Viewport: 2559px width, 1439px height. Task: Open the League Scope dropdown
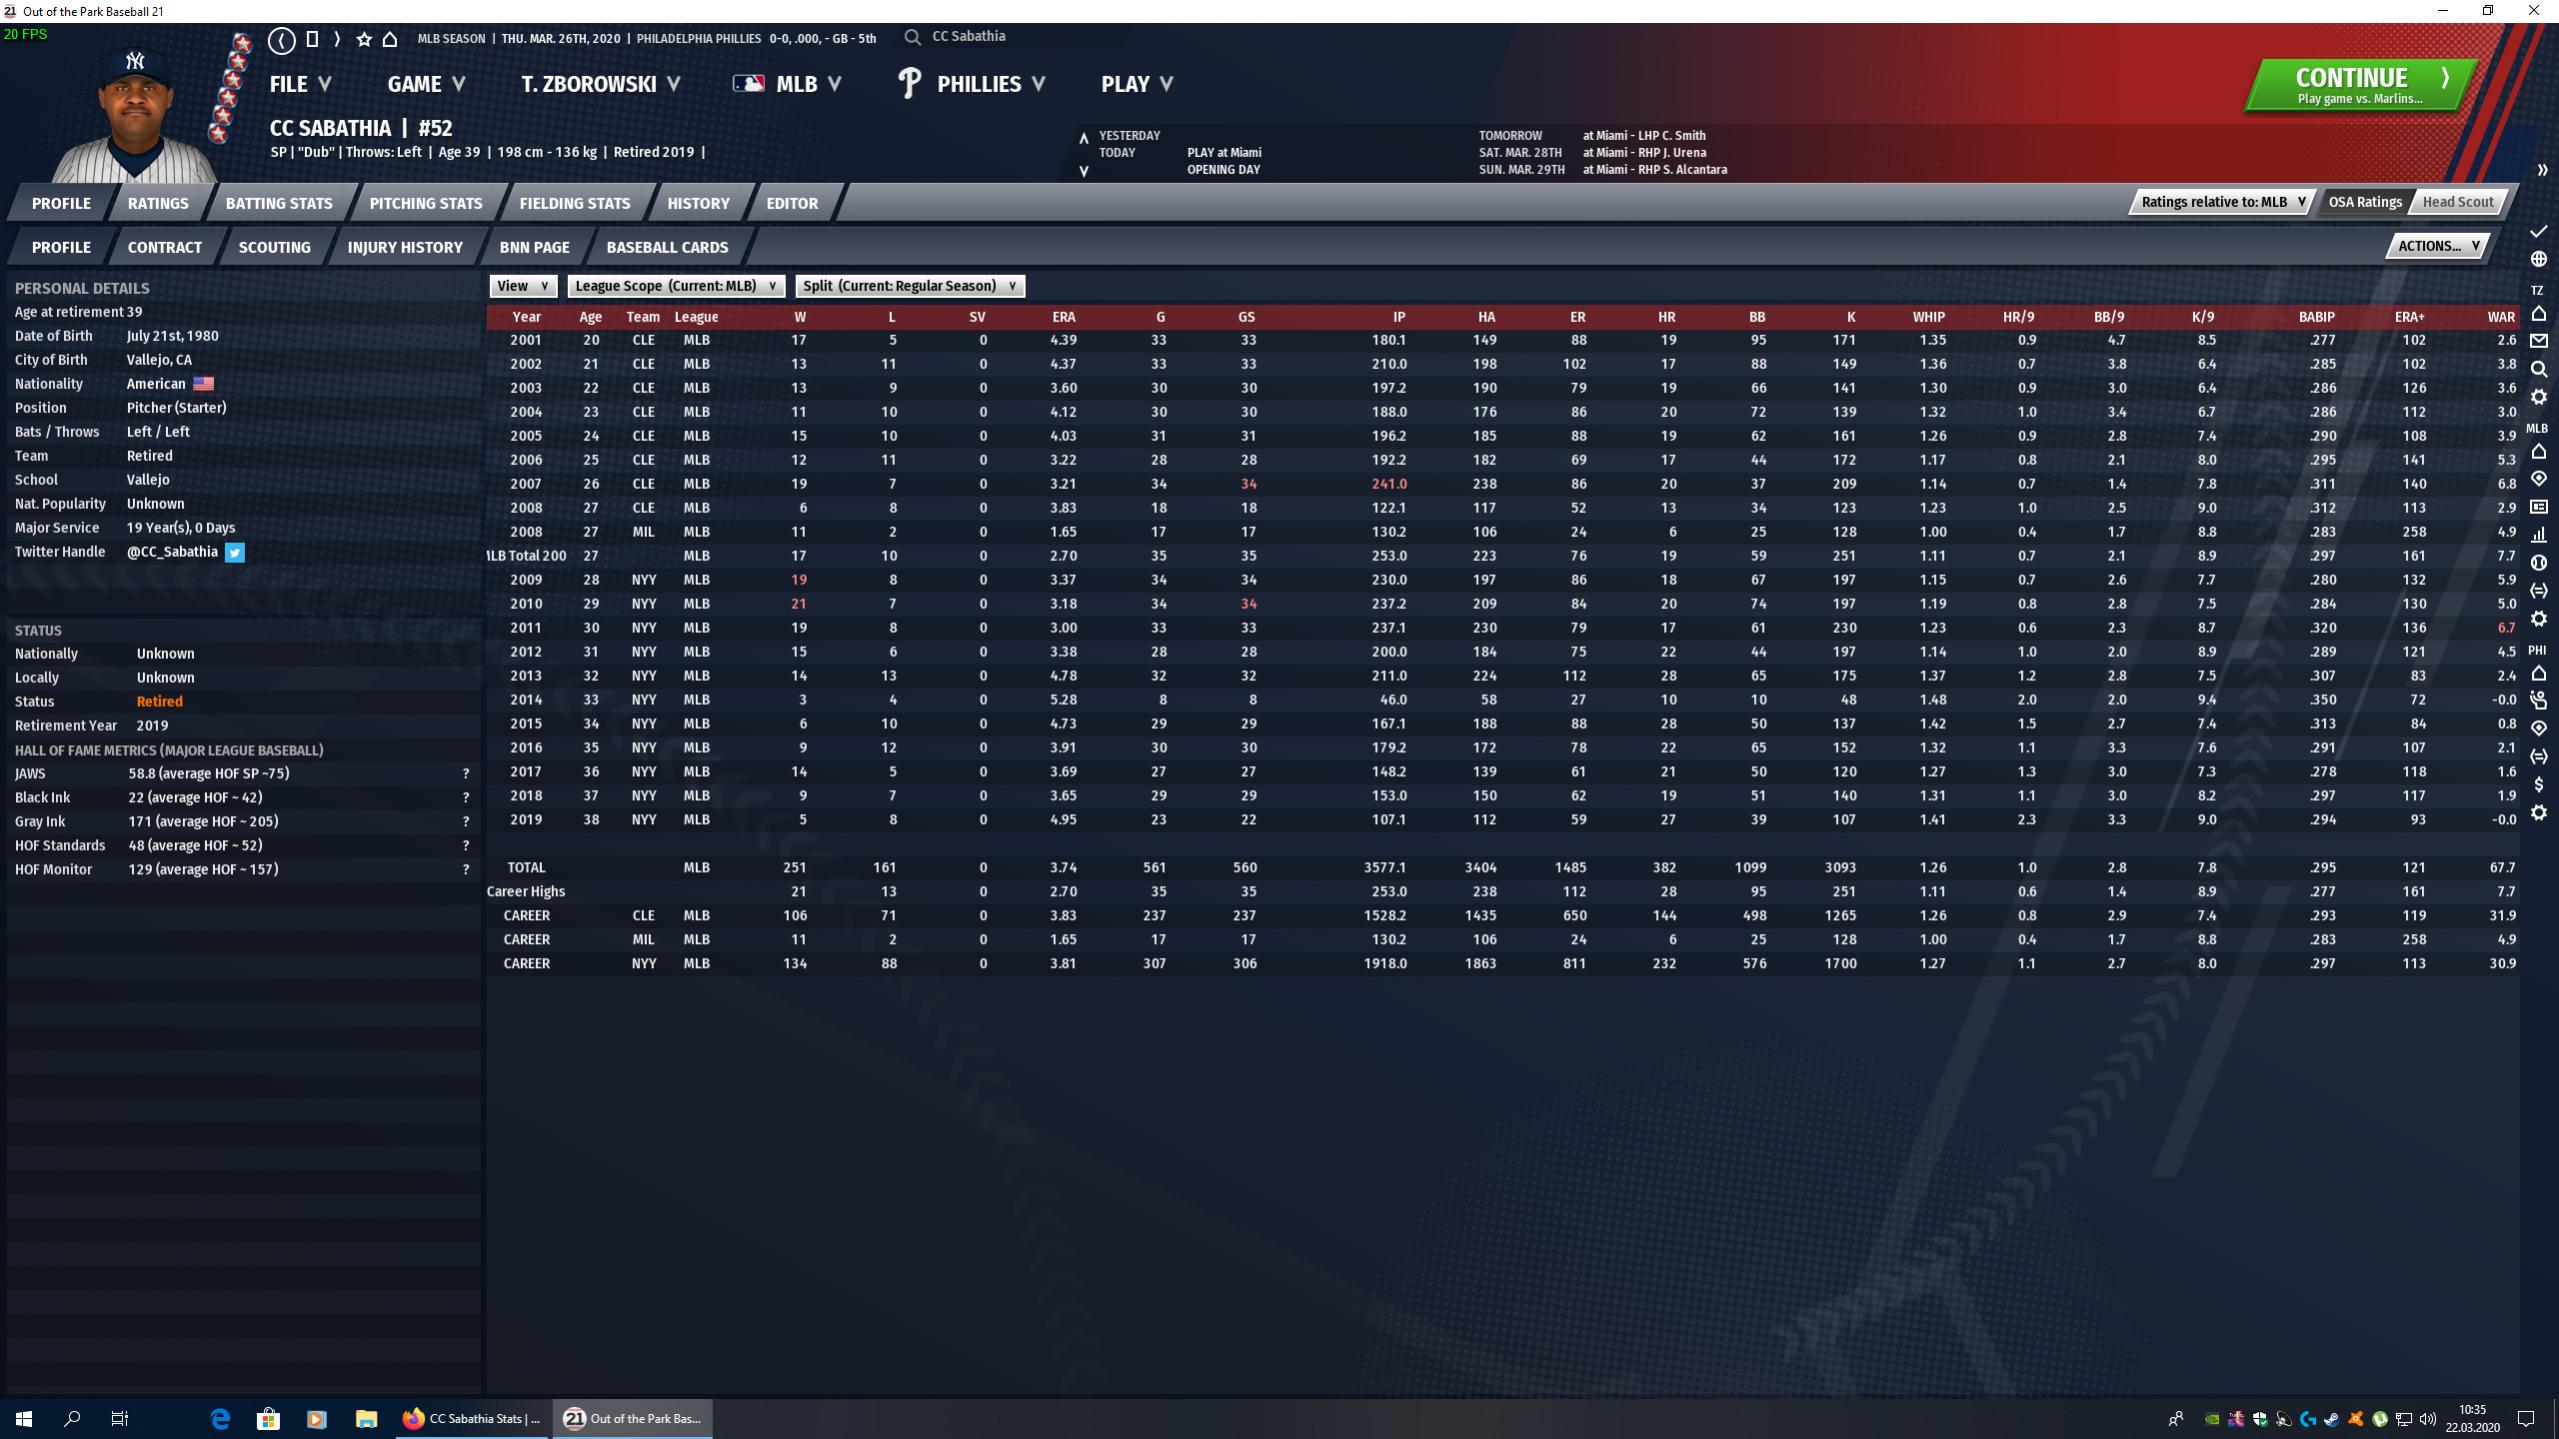click(675, 286)
